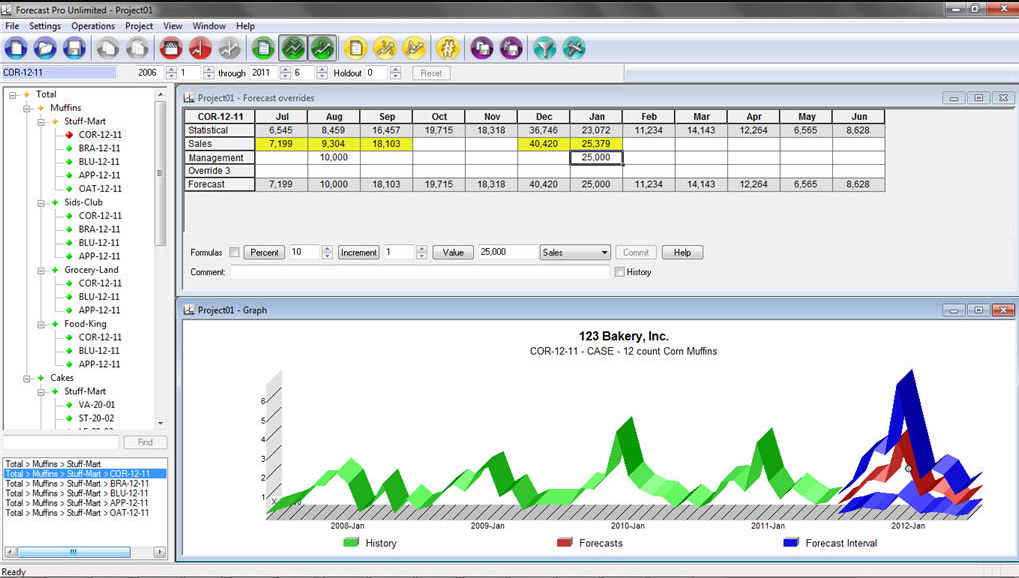
Task: Click the blue New Project toolbar icon
Action: click(16, 47)
